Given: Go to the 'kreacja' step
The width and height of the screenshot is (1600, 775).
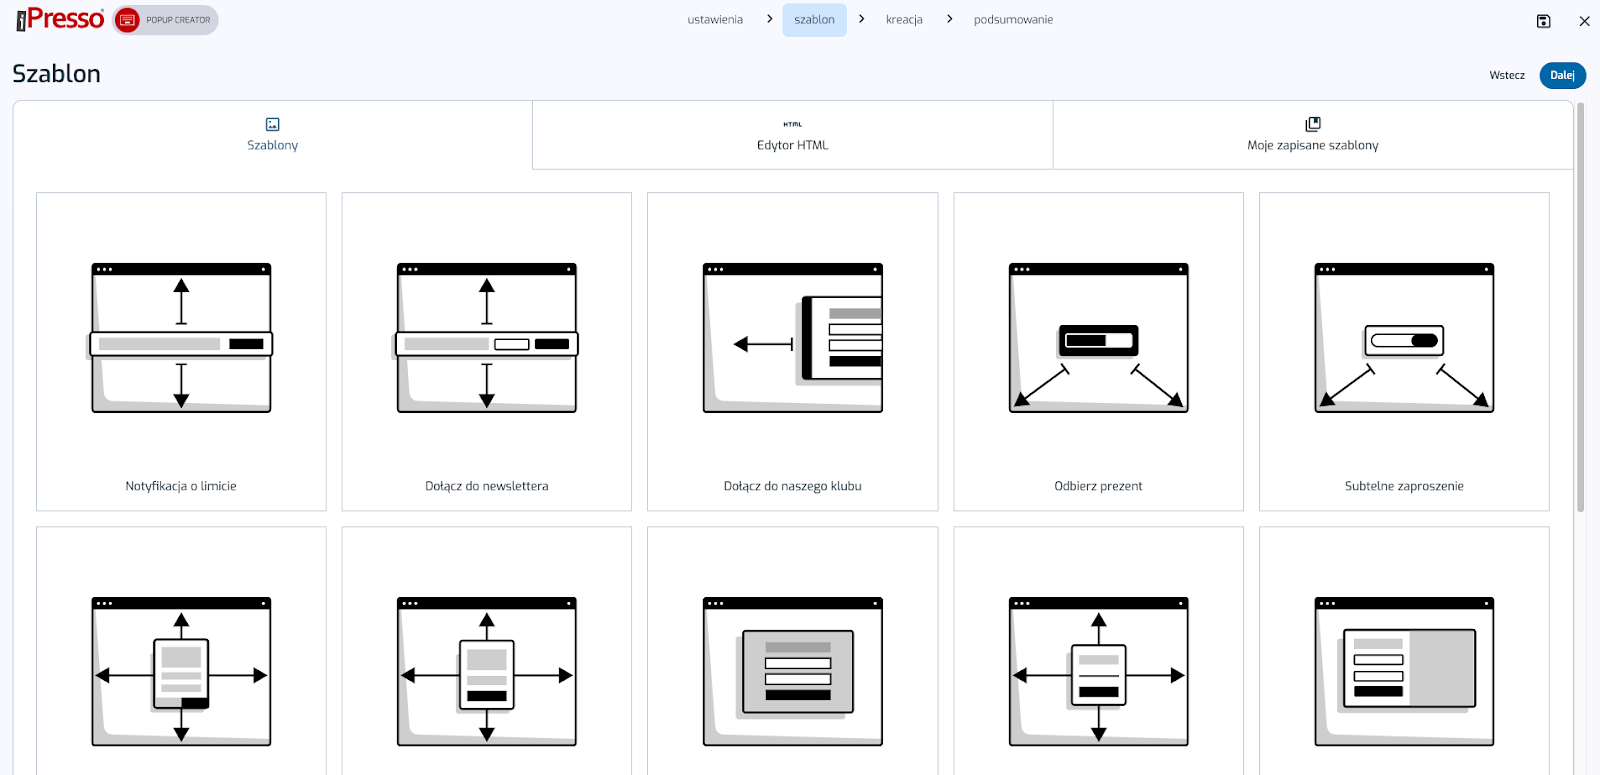Looking at the screenshot, I should pos(904,20).
